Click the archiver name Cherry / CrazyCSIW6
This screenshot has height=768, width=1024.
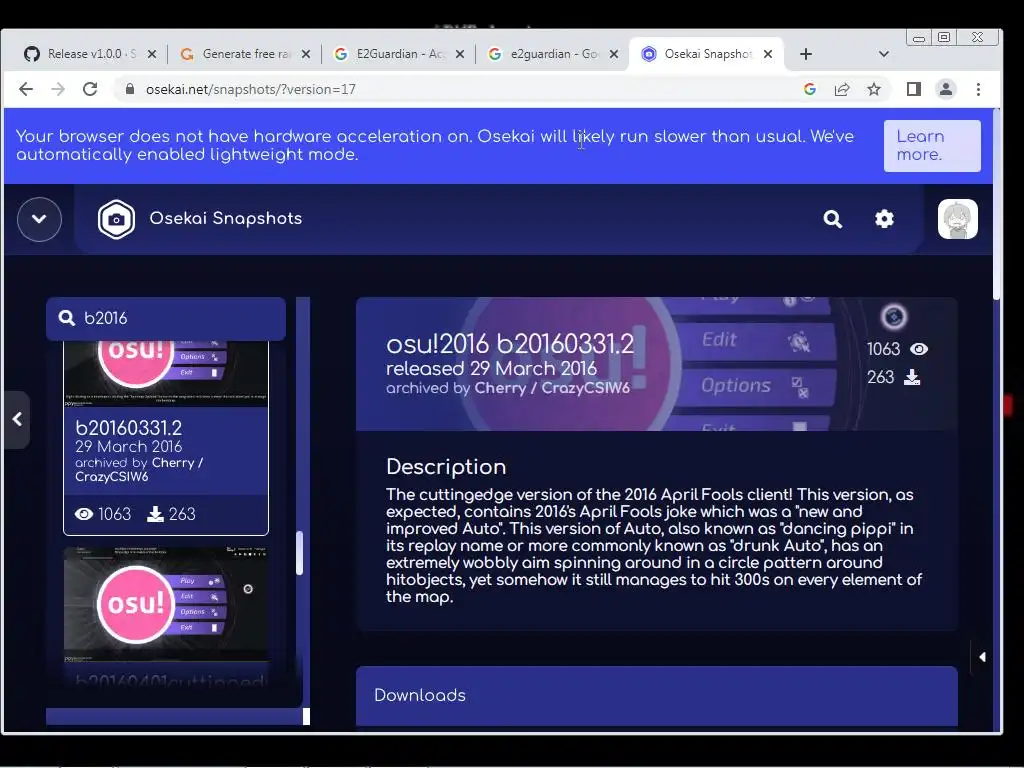coord(552,388)
